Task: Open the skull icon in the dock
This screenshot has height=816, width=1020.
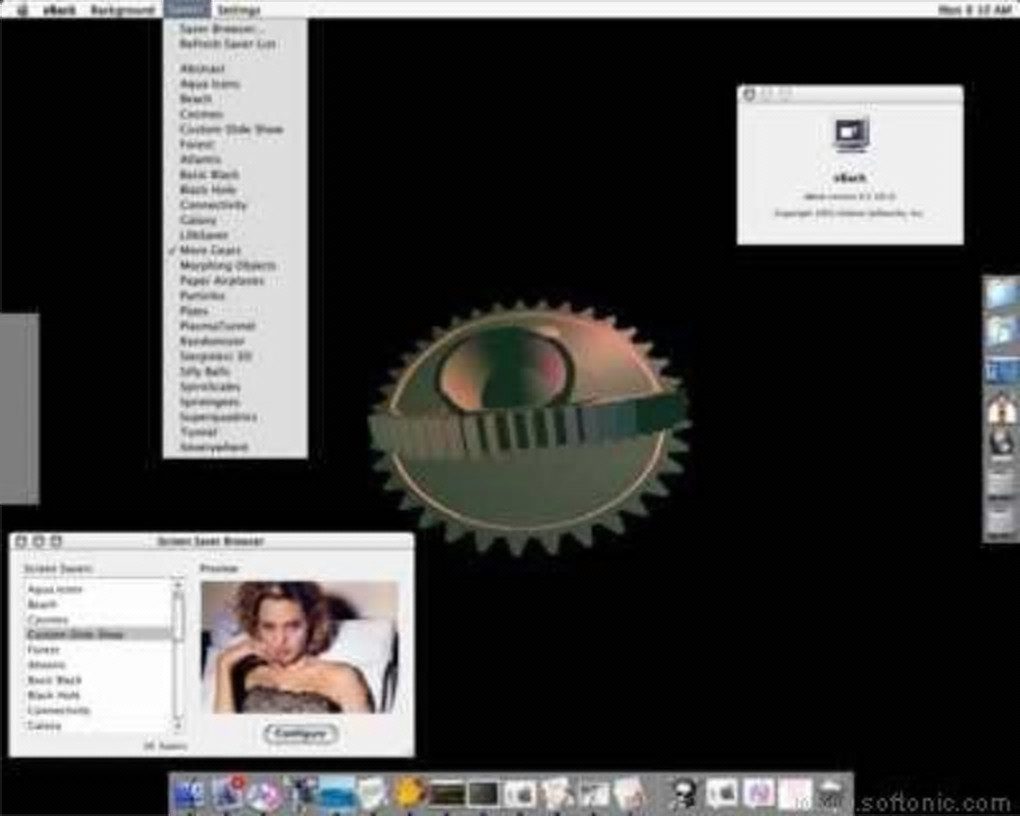Action: [684, 794]
